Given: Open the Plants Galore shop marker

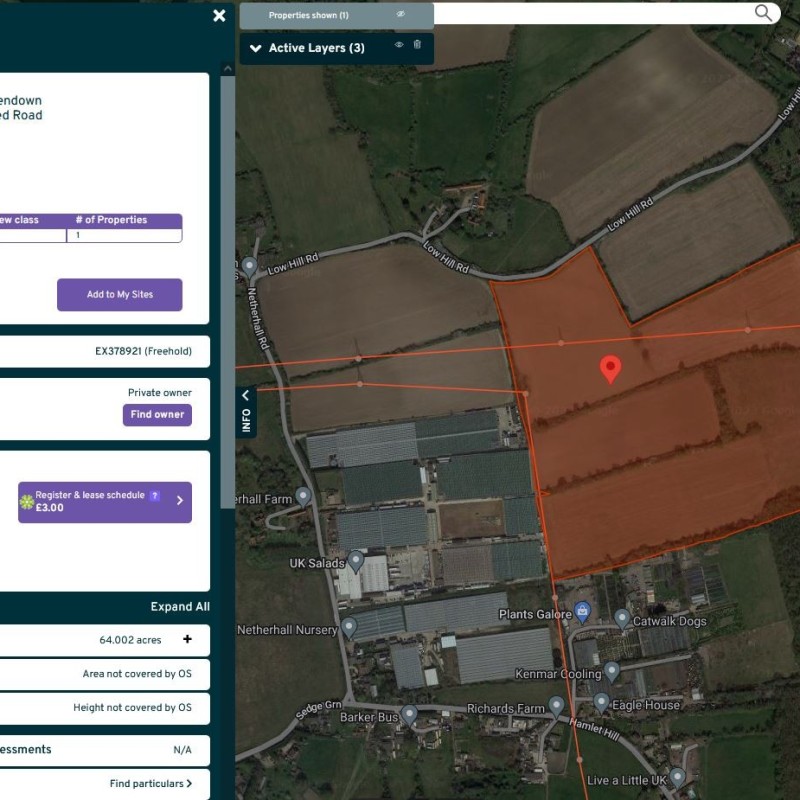Looking at the screenshot, I should (x=582, y=611).
